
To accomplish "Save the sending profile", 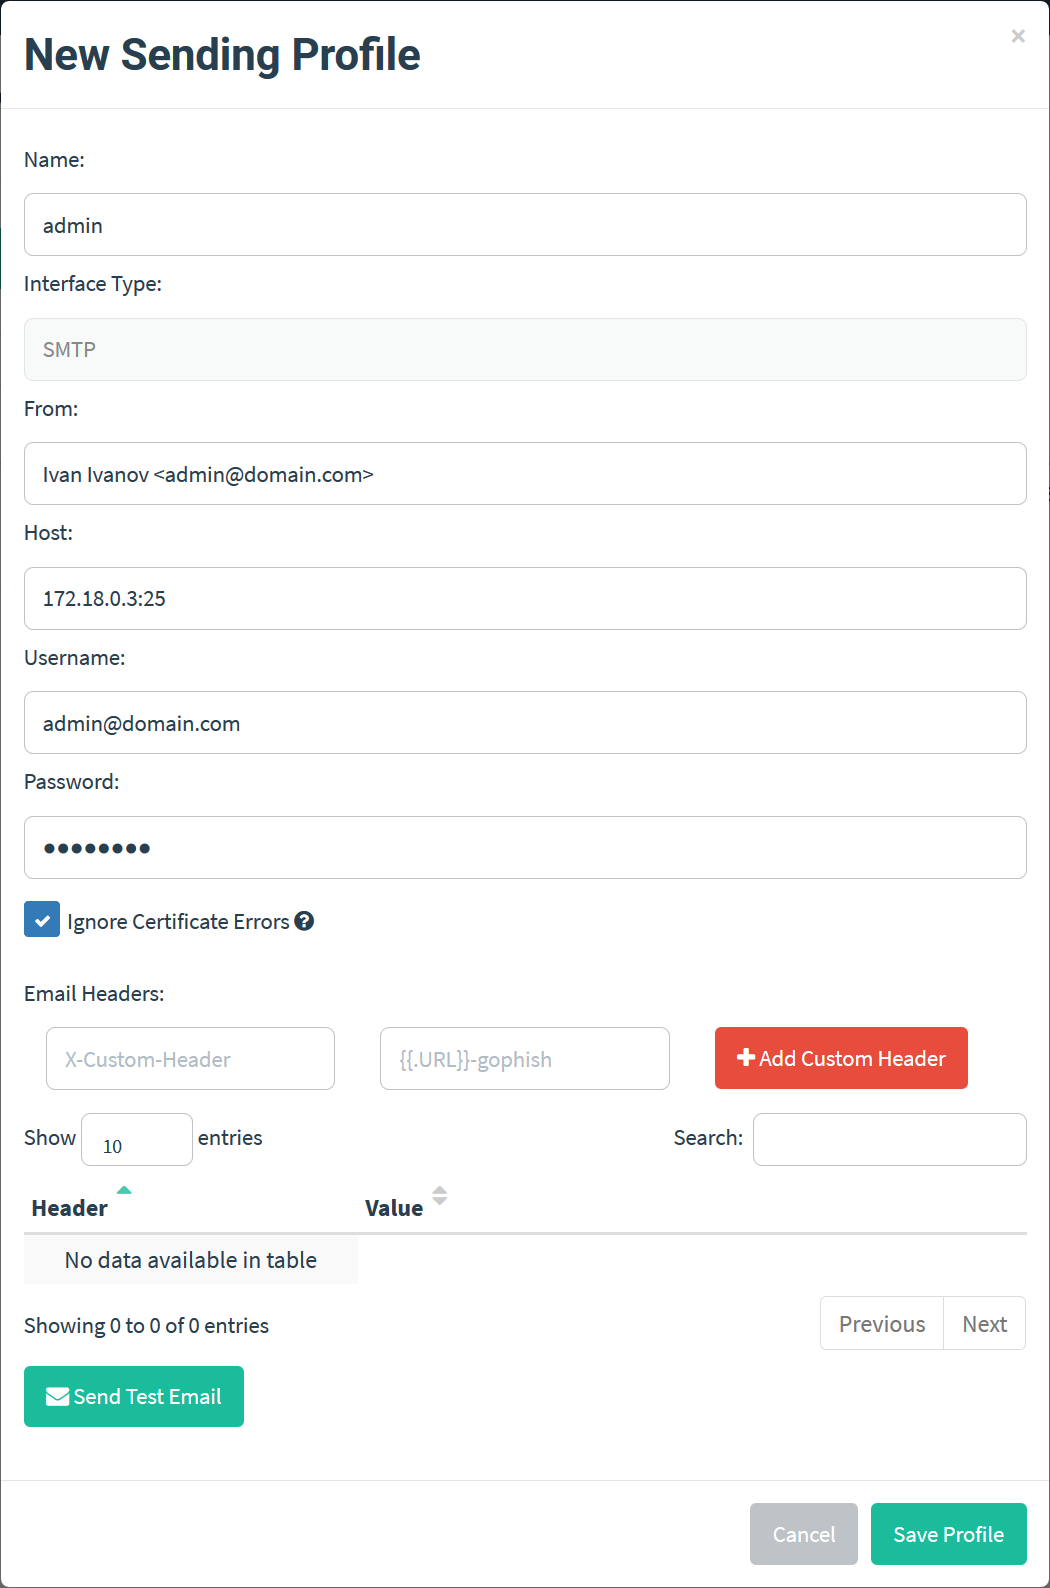I will tap(948, 1534).
